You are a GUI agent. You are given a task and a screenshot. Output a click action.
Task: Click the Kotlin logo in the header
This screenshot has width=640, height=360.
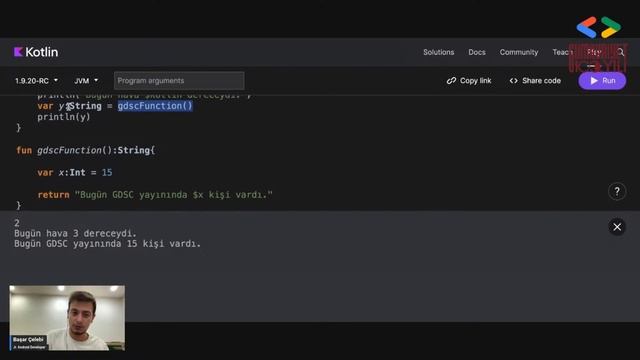[36, 52]
